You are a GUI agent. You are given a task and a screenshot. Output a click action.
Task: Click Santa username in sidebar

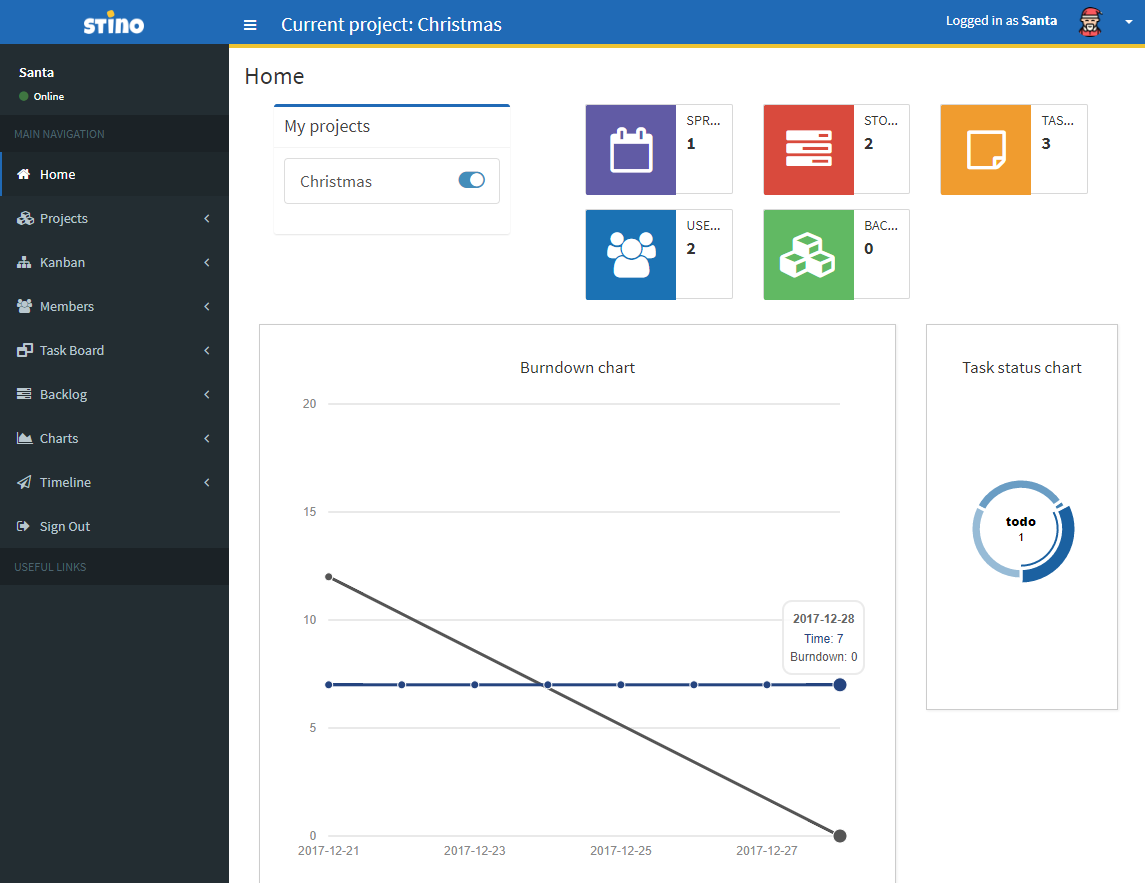37,72
